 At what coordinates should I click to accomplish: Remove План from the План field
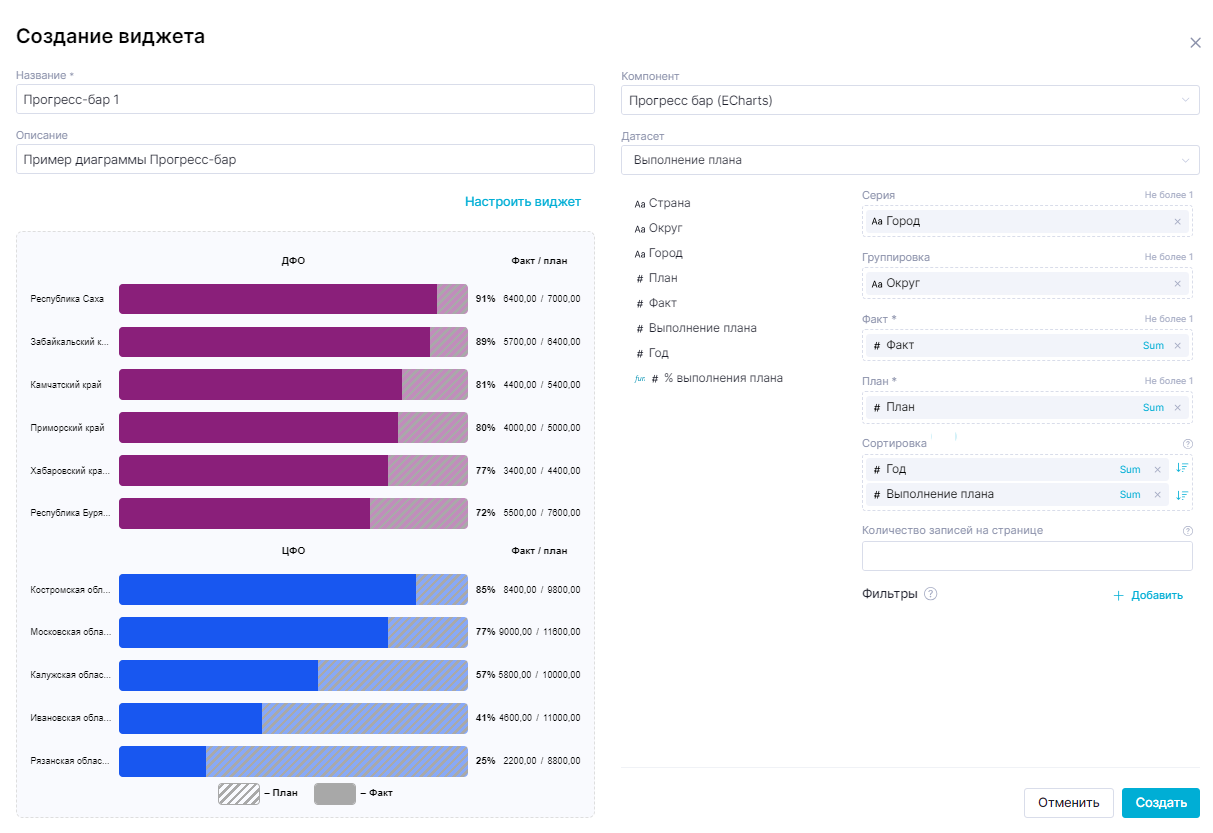1177,407
